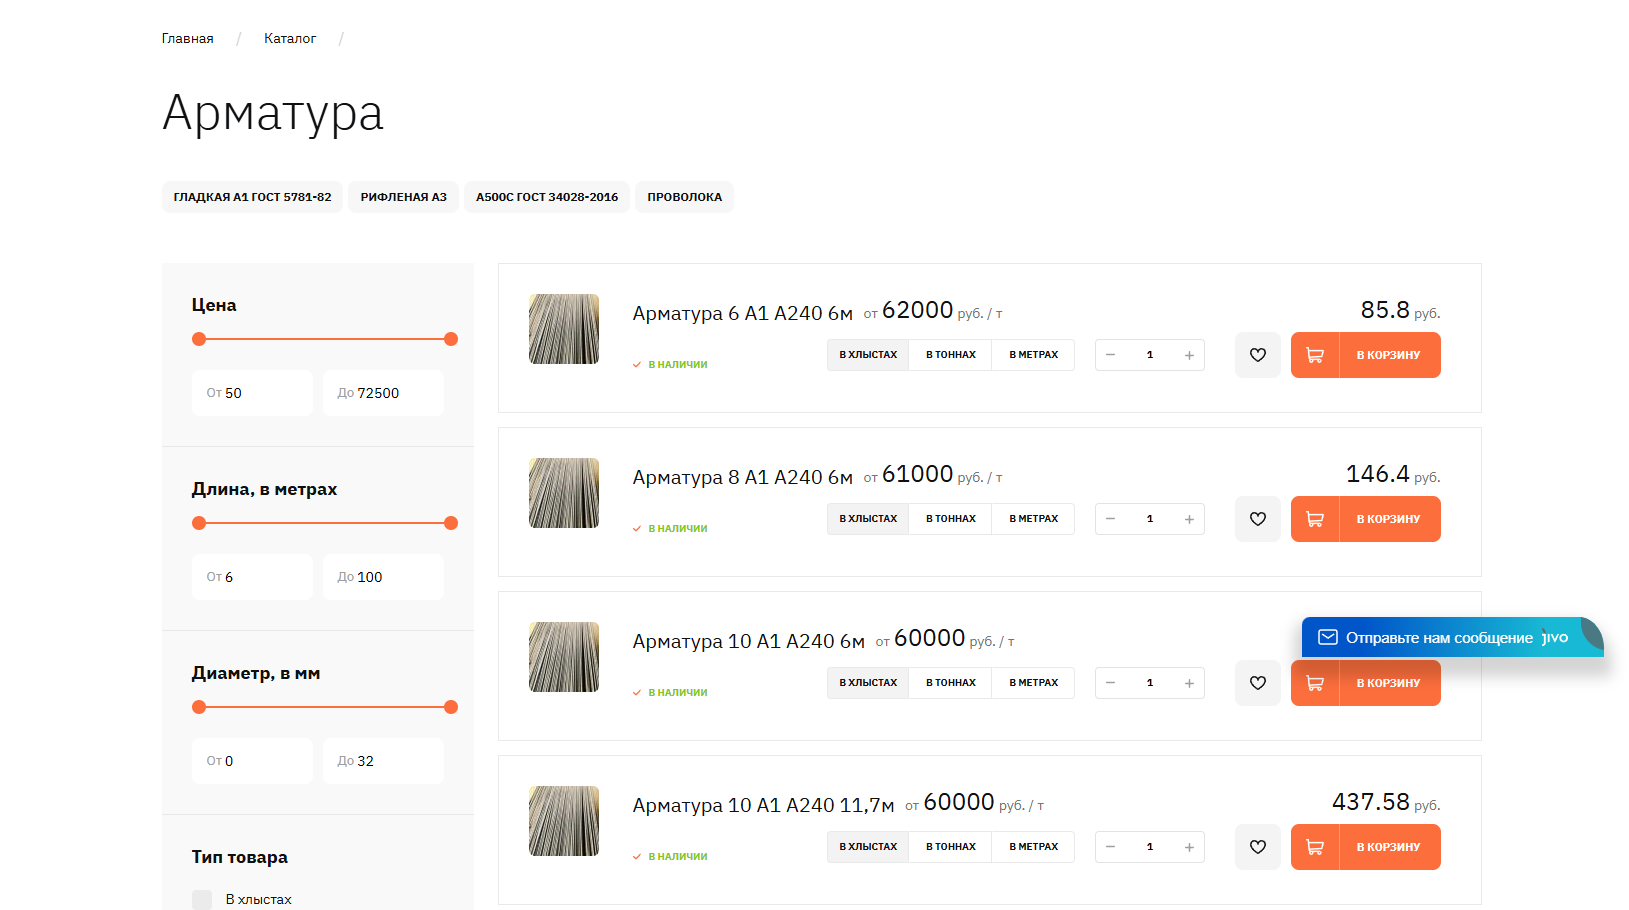Viewport: 1629px width, 910px height.
Task: Open the 'Отправьте нам сообщение' chat widget
Action: 1452,638
